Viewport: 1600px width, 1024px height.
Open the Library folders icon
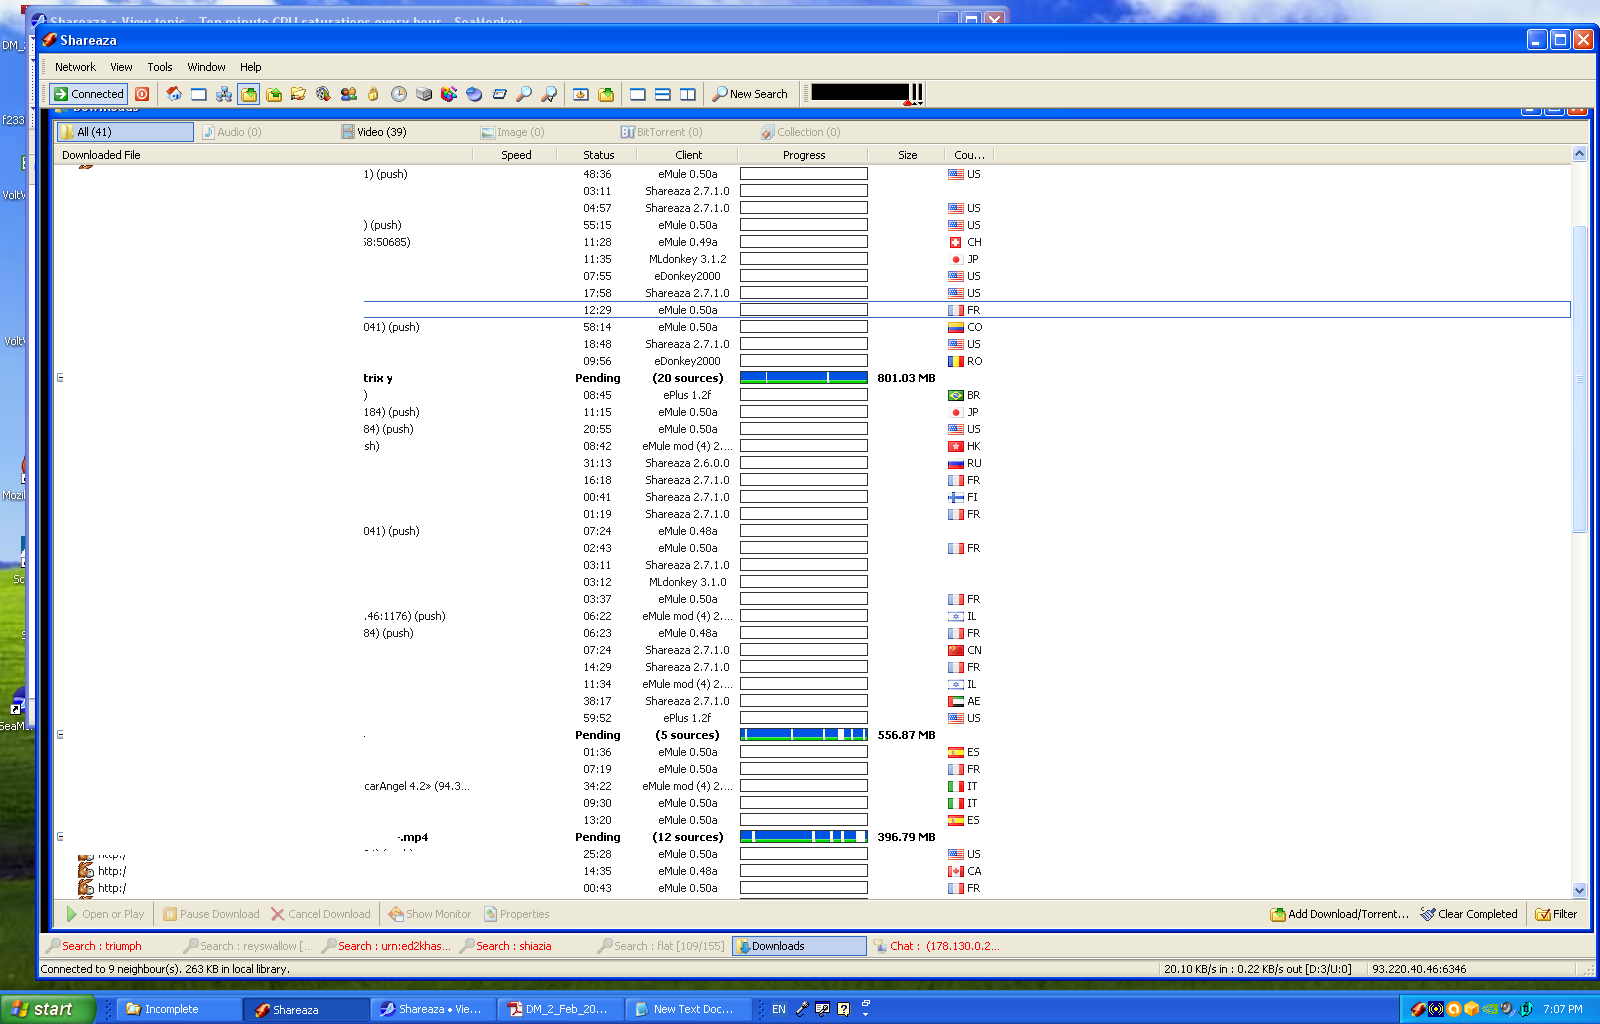point(298,94)
